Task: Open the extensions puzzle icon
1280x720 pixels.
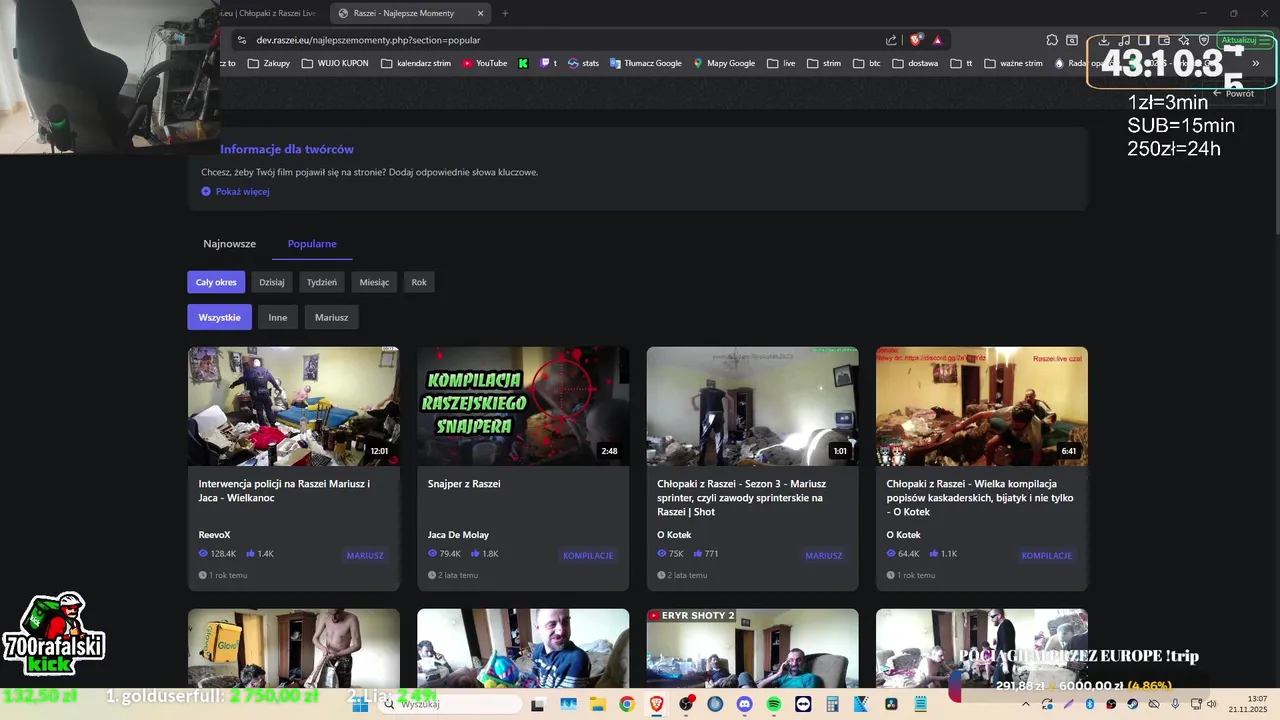Action: [x=1052, y=40]
